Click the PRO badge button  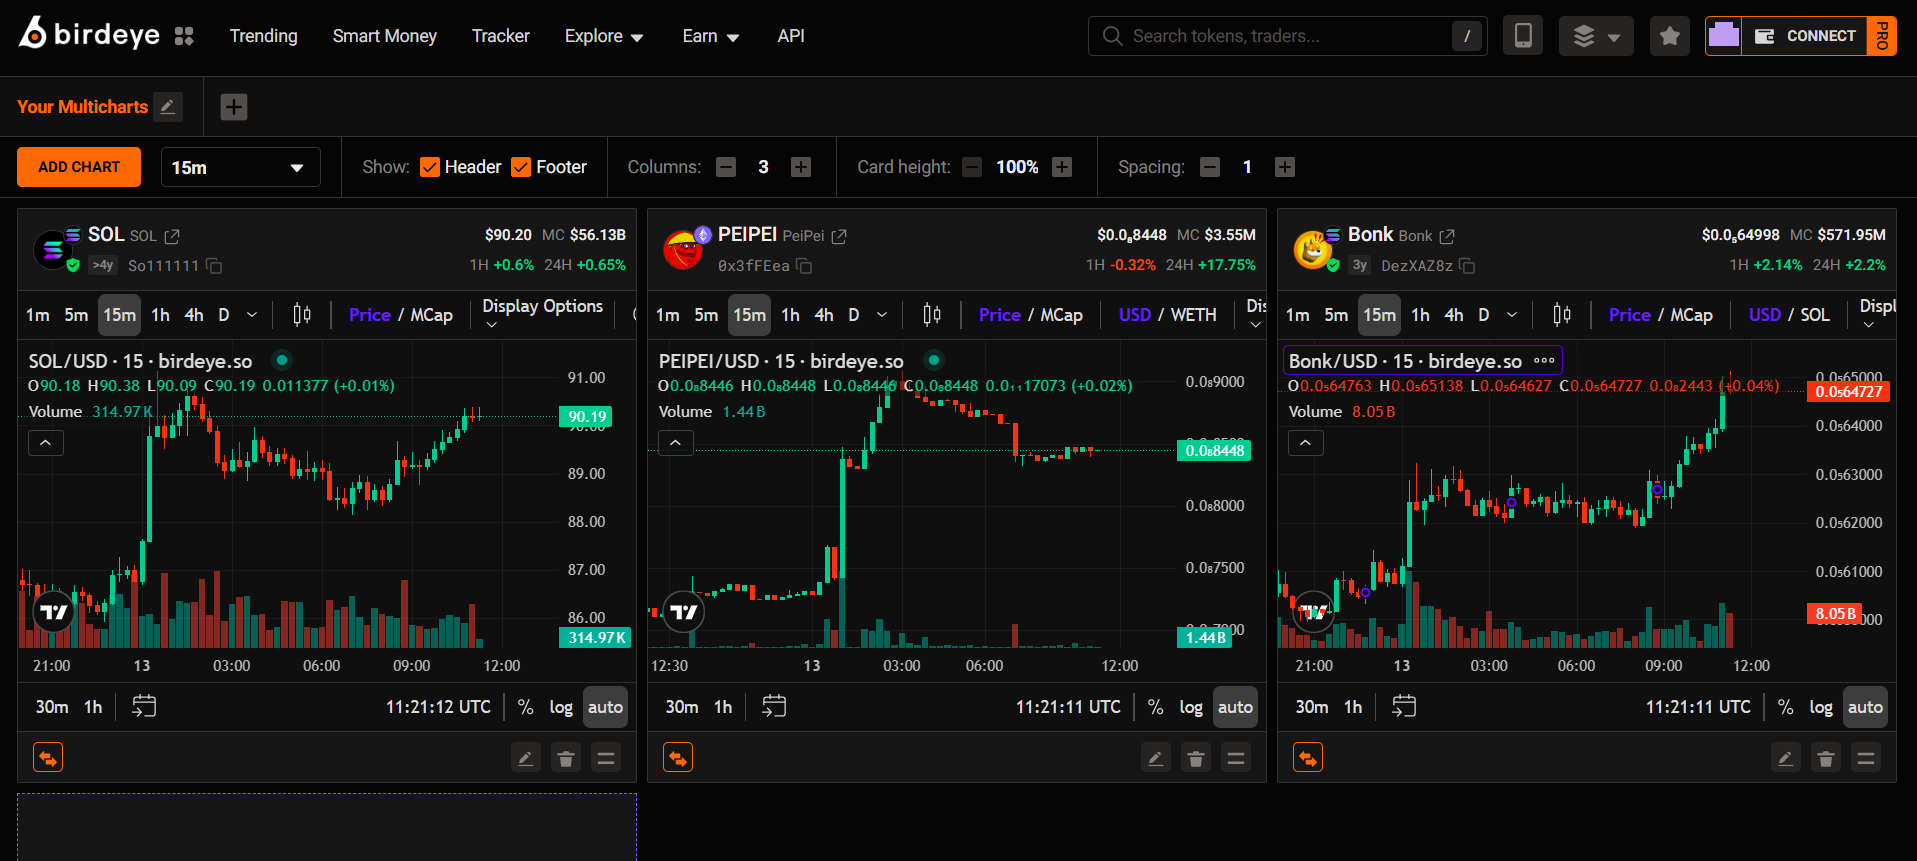[x=1882, y=36]
